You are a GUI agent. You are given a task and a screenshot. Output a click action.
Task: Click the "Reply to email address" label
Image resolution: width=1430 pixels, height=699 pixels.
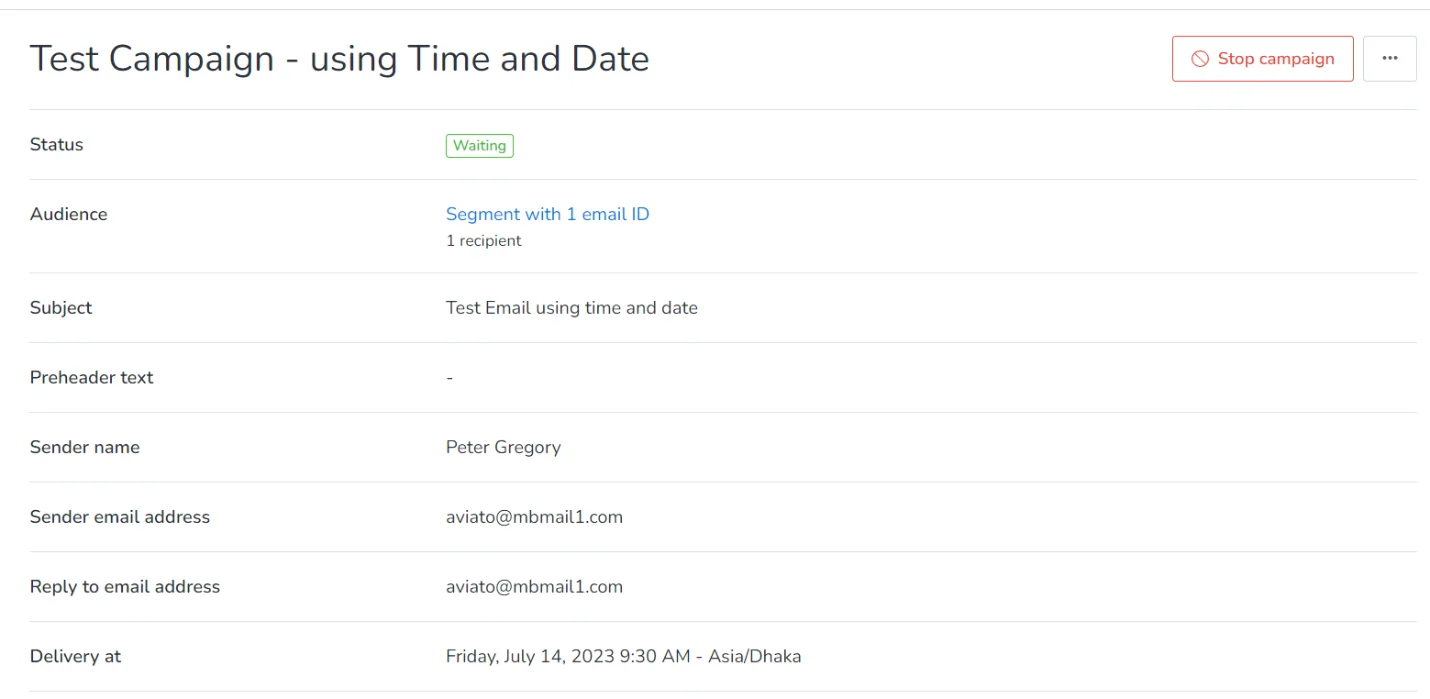click(x=125, y=587)
